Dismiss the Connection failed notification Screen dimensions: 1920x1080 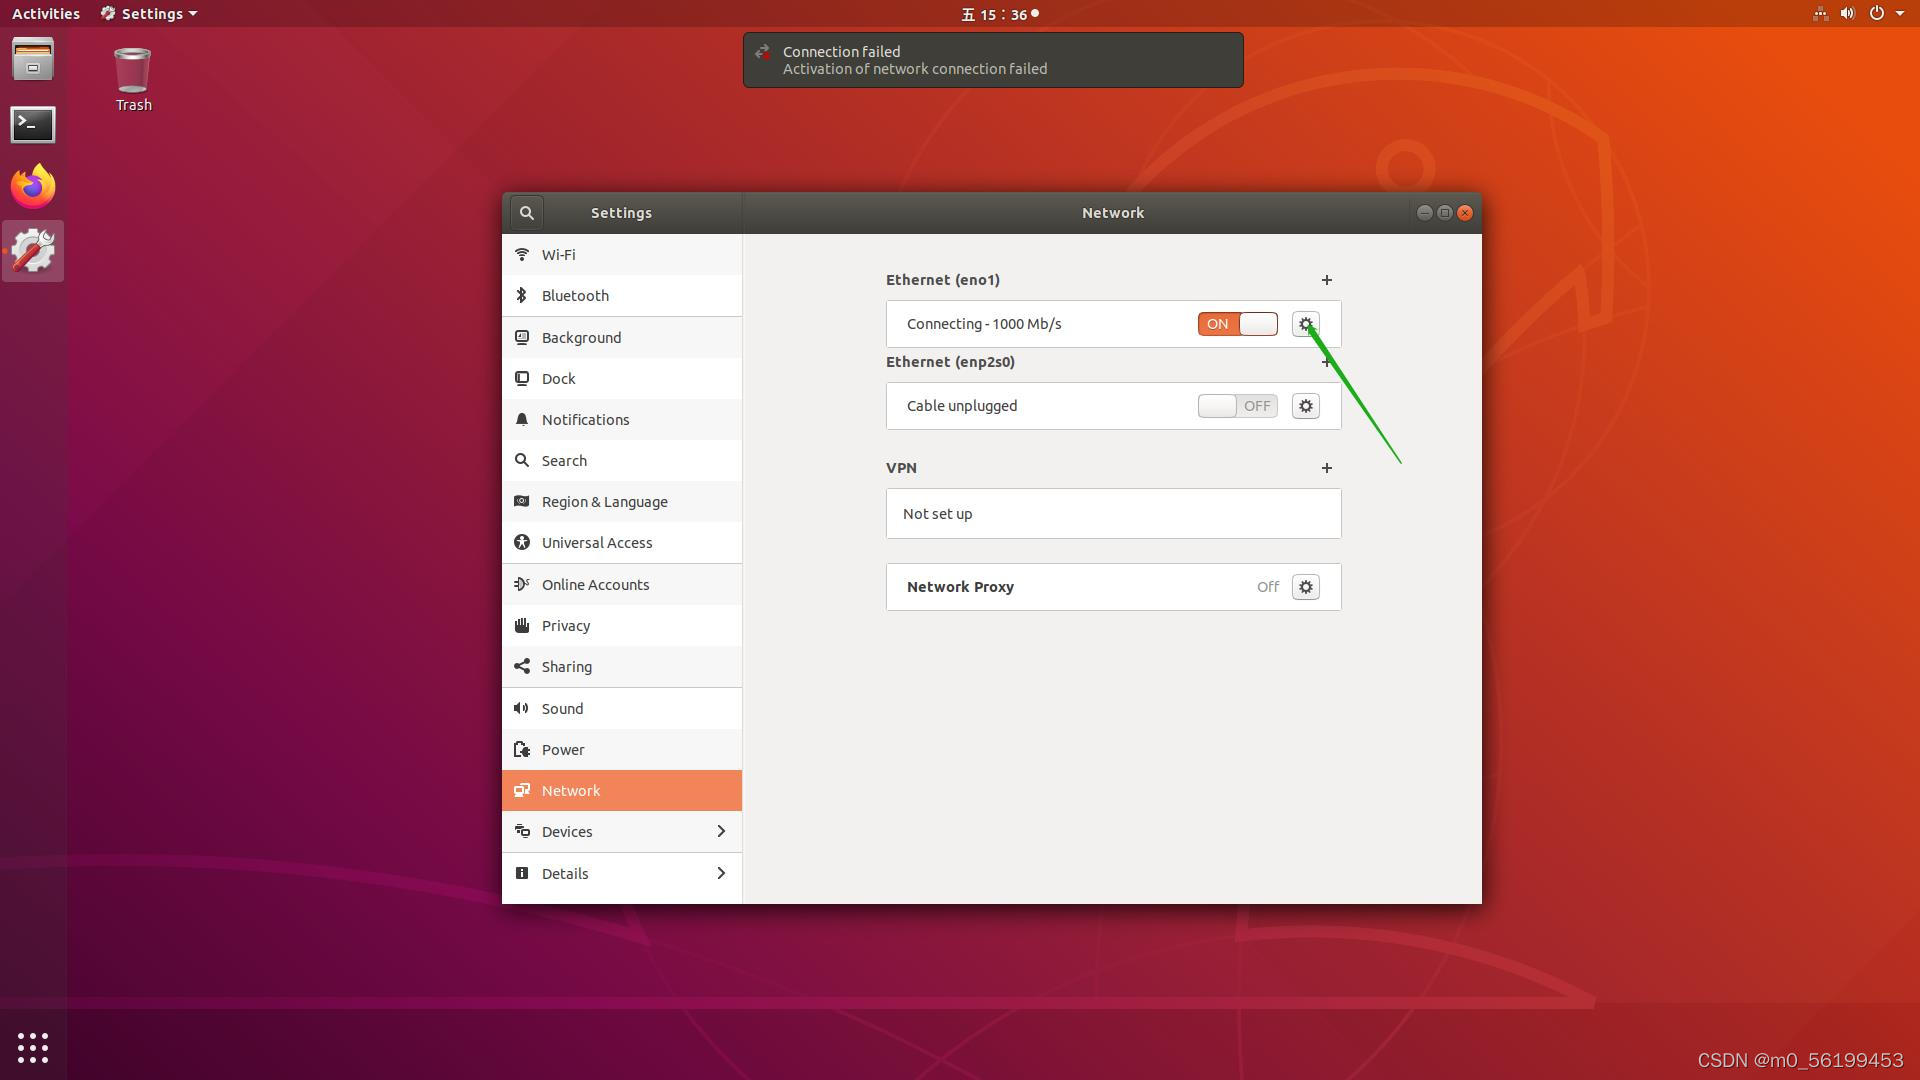[992, 60]
